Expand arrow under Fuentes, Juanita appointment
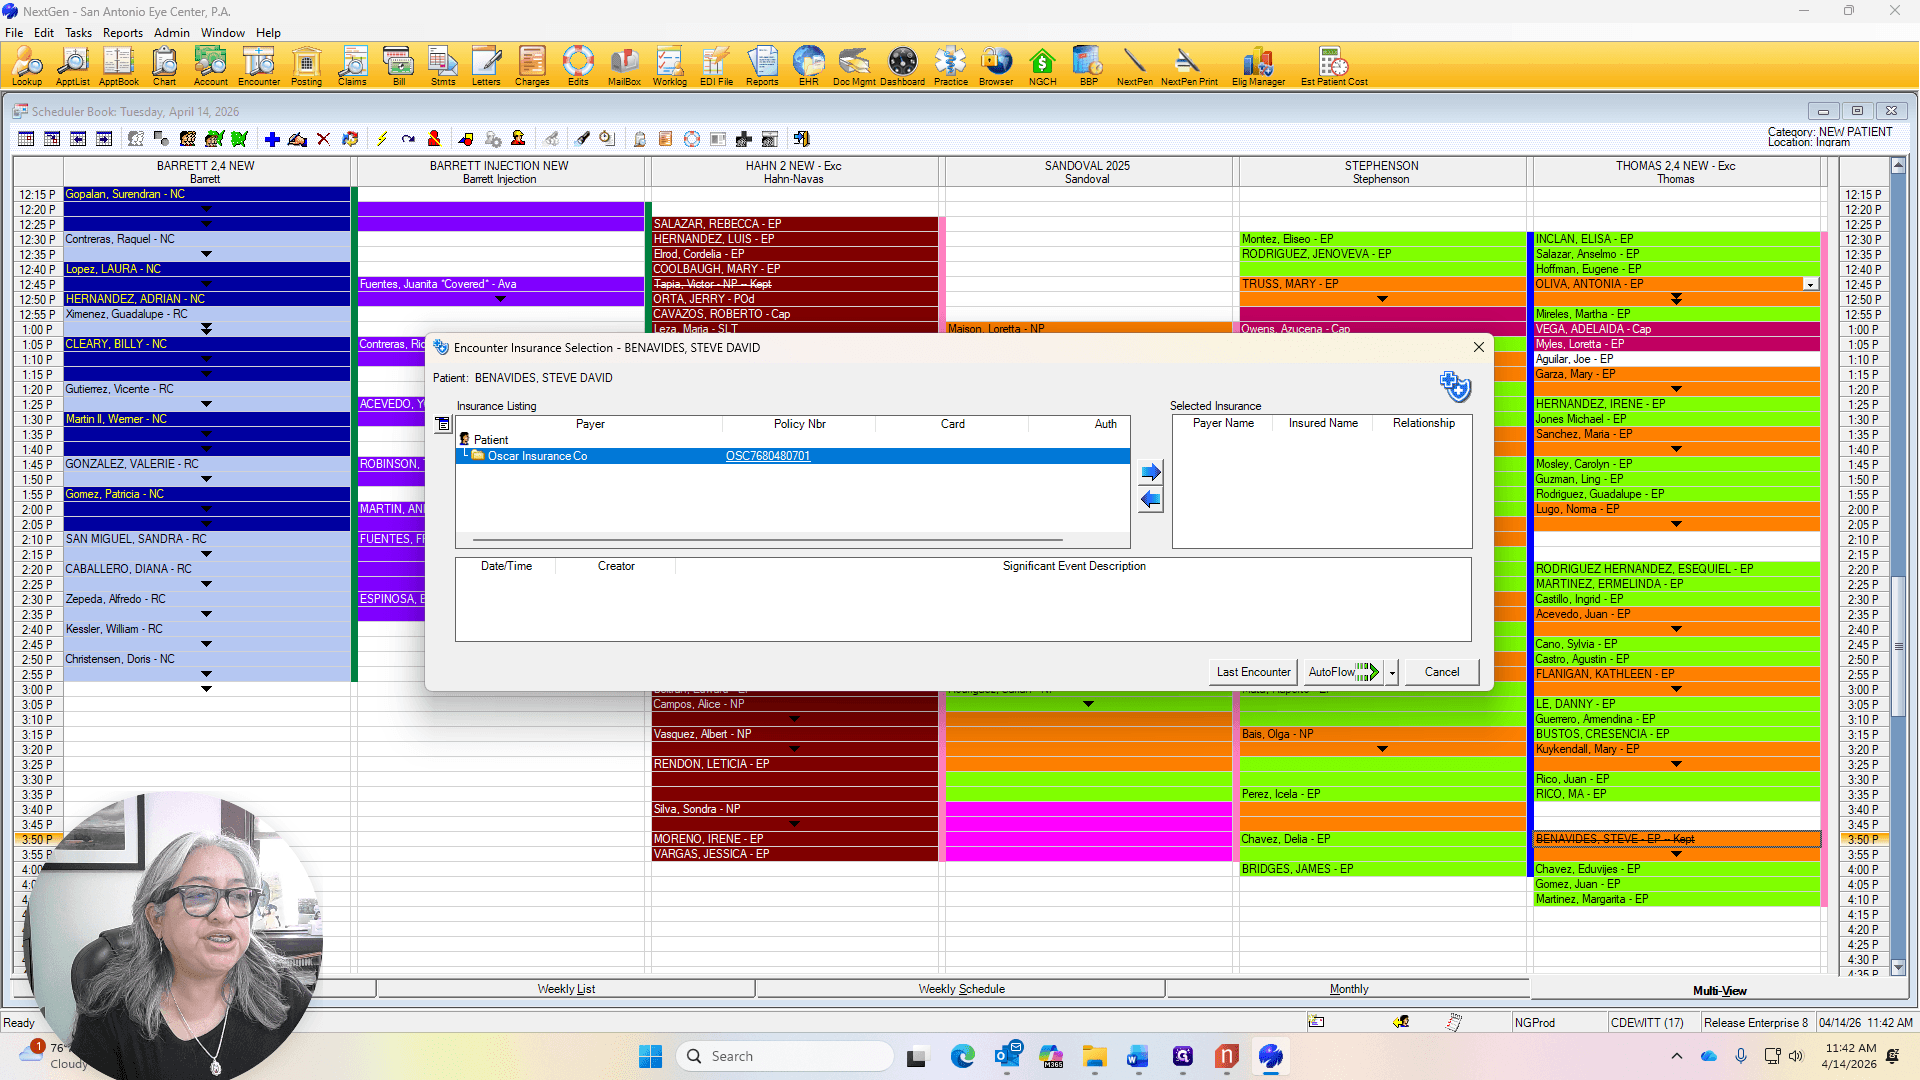The width and height of the screenshot is (1920, 1080). pos(500,299)
